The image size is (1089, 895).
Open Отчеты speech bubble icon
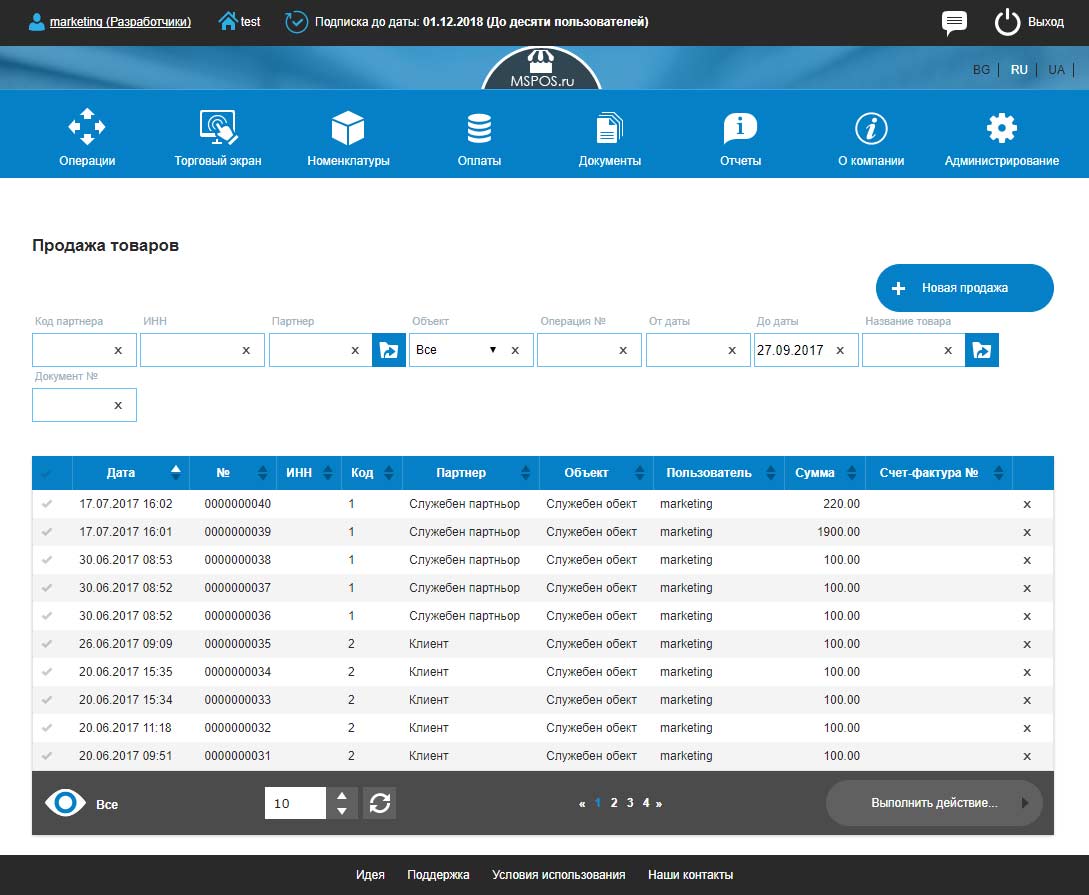[x=740, y=128]
